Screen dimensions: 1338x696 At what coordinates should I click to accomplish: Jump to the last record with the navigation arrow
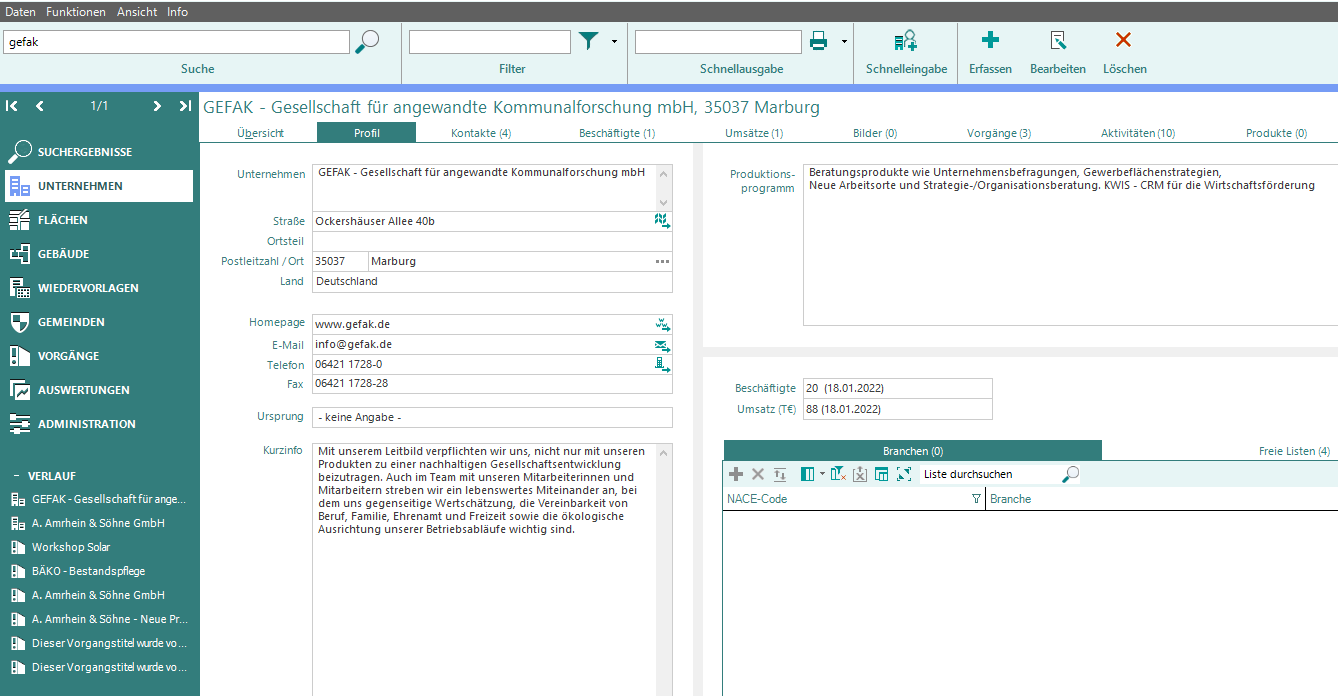(x=185, y=106)
